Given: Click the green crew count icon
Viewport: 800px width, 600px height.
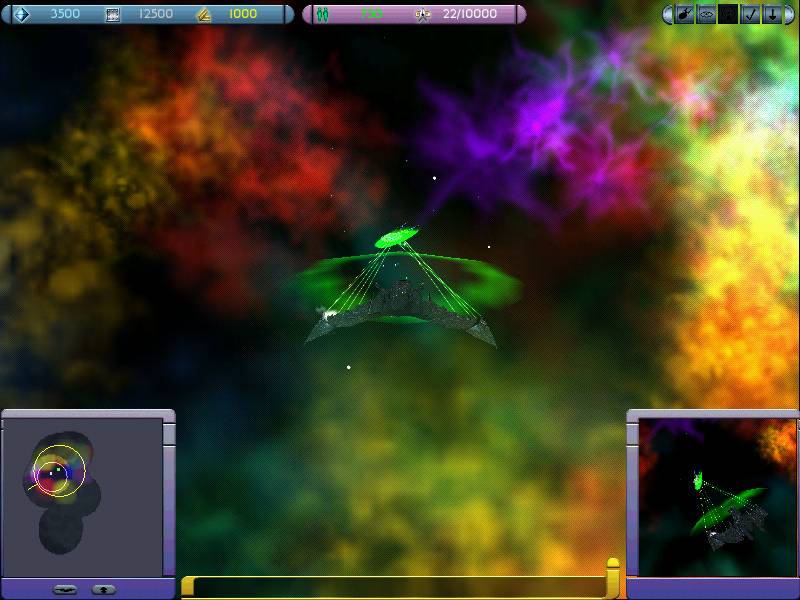Looking at the screenshot, I should (x=323, y=14).
